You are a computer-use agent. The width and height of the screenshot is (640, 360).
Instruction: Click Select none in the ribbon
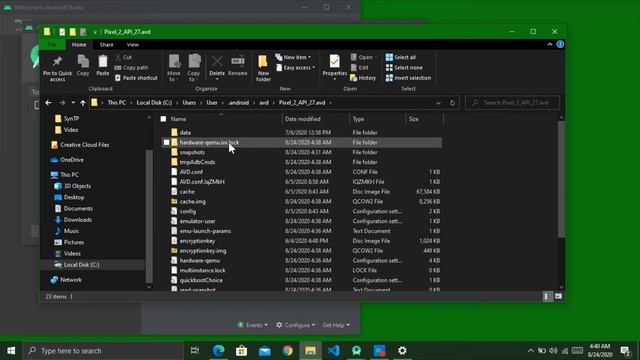[404, 68]
